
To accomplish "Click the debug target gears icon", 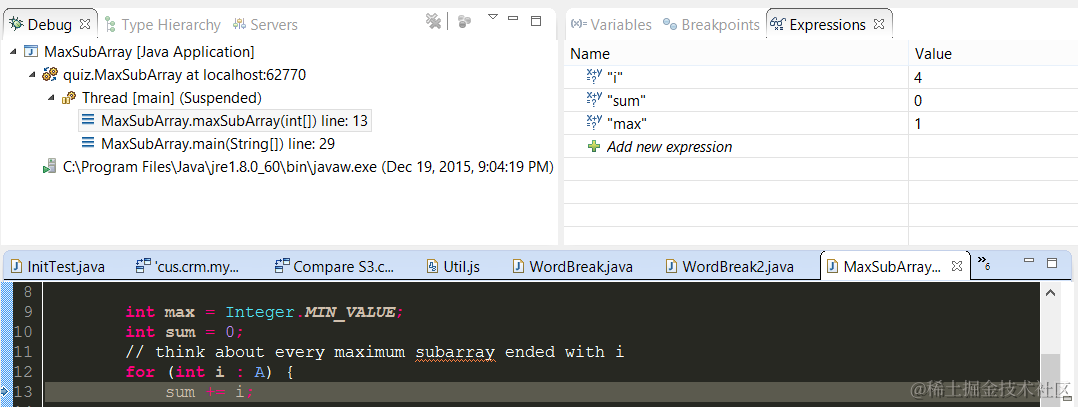I will click(50, 74).
